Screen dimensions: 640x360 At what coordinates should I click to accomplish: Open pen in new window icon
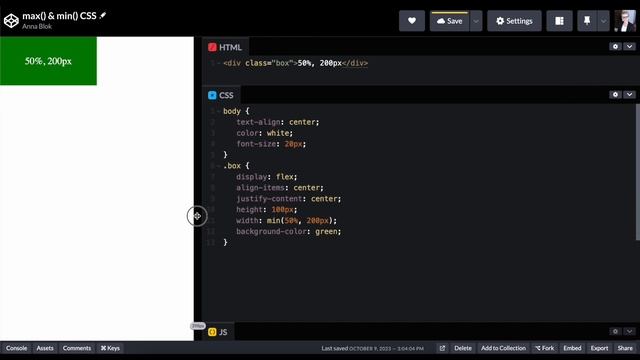442,348
